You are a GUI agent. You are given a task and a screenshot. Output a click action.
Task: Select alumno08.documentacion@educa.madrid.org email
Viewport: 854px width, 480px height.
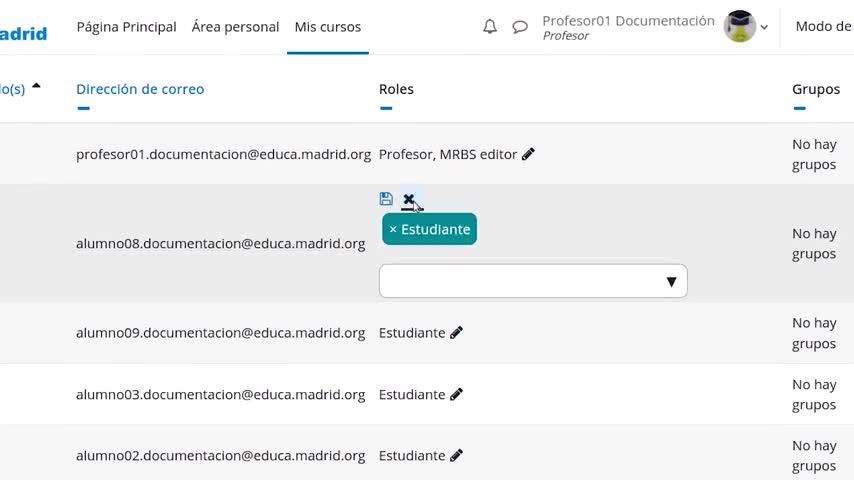[x=221, y=244]
